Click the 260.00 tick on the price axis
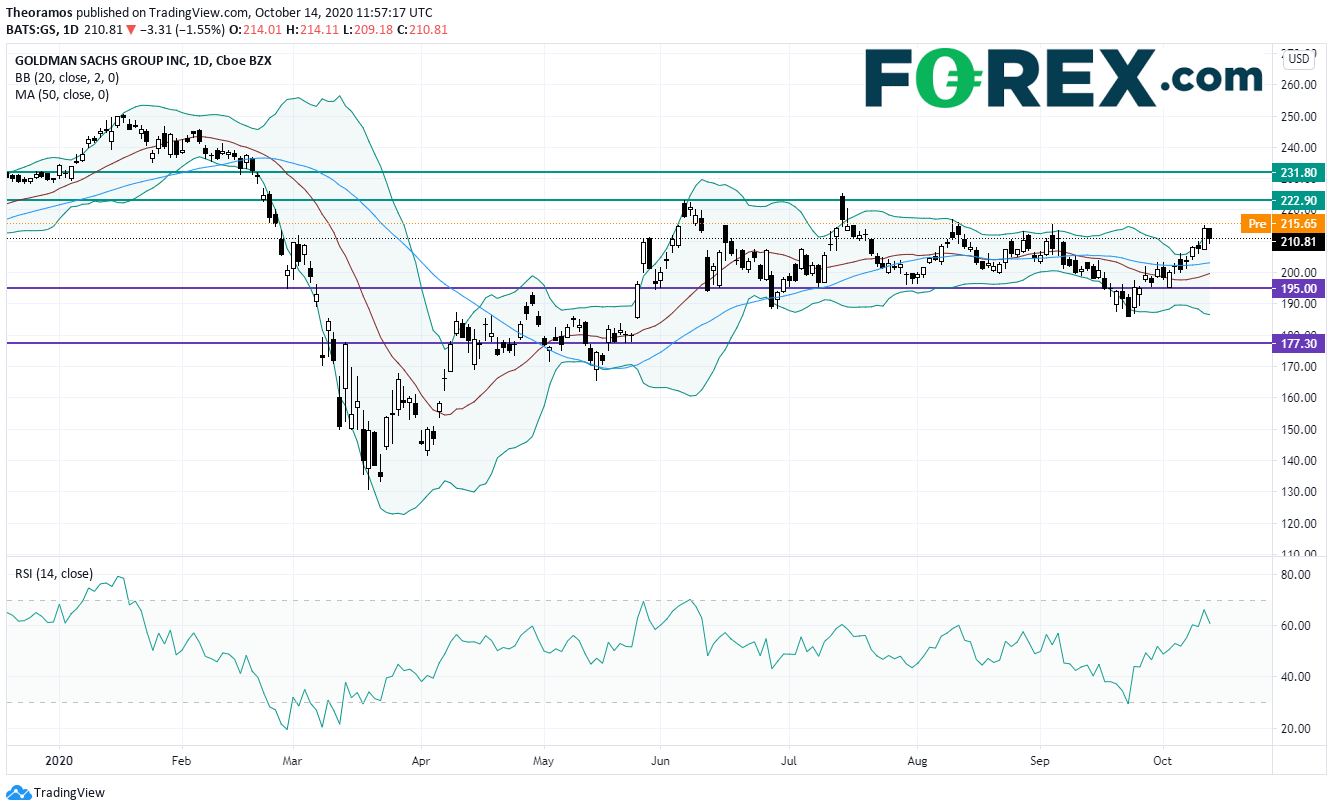The image size is (1333, 811). click(1299, 85)
